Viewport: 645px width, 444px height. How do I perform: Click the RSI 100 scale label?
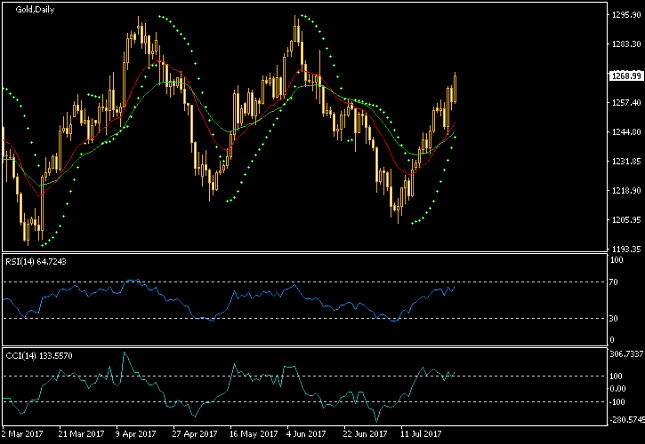[617, 260]
